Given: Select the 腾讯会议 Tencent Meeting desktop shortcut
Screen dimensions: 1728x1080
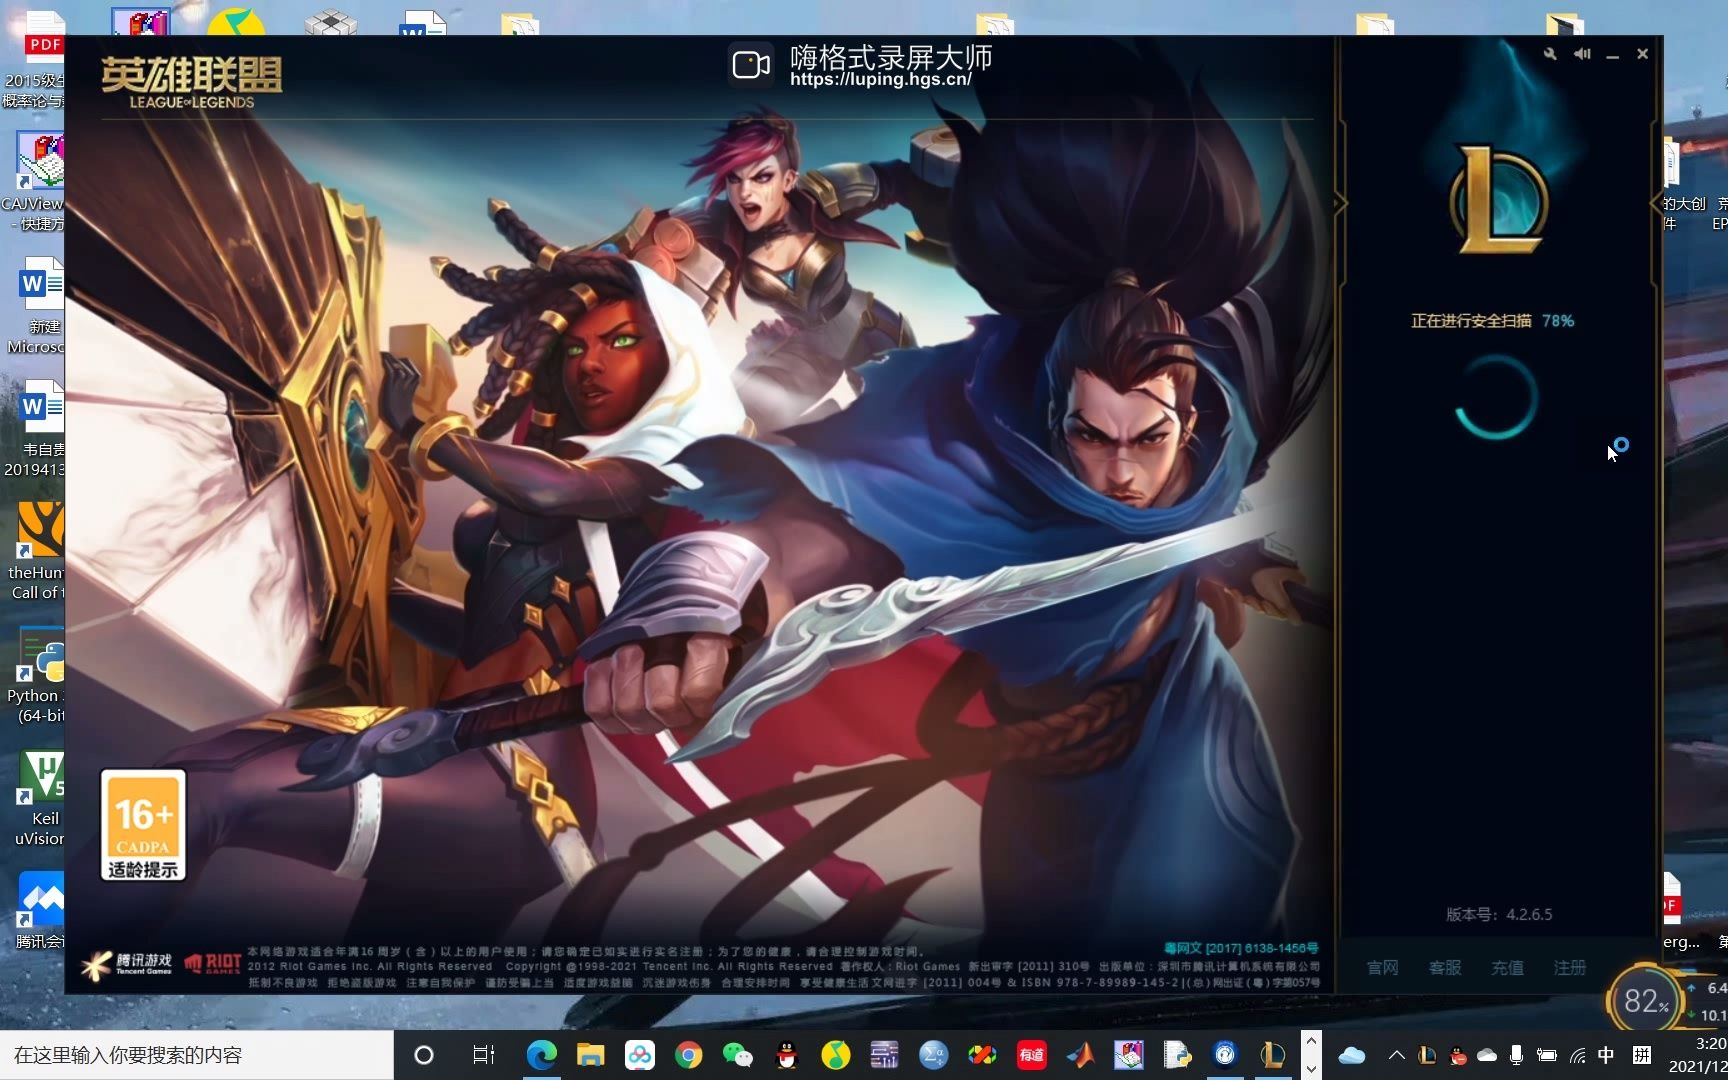Looking at the screenshot, I should click(40, 910).
